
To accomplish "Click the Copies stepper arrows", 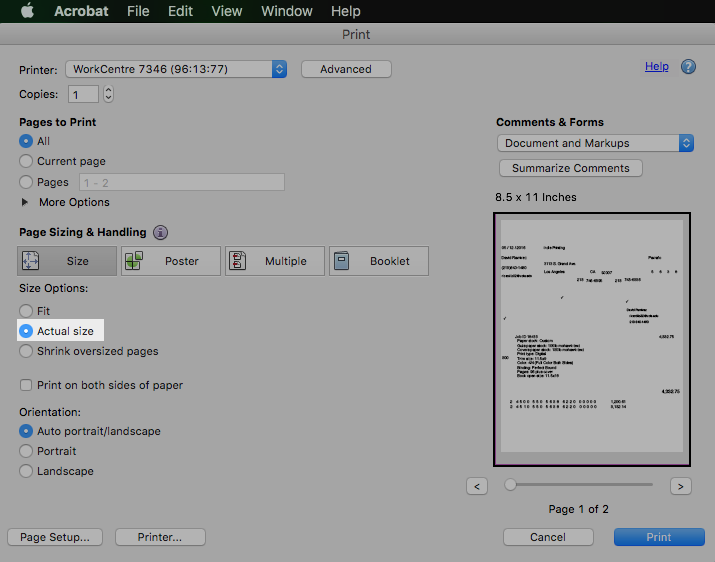I will pyautogui.click(x=108, y=94).
